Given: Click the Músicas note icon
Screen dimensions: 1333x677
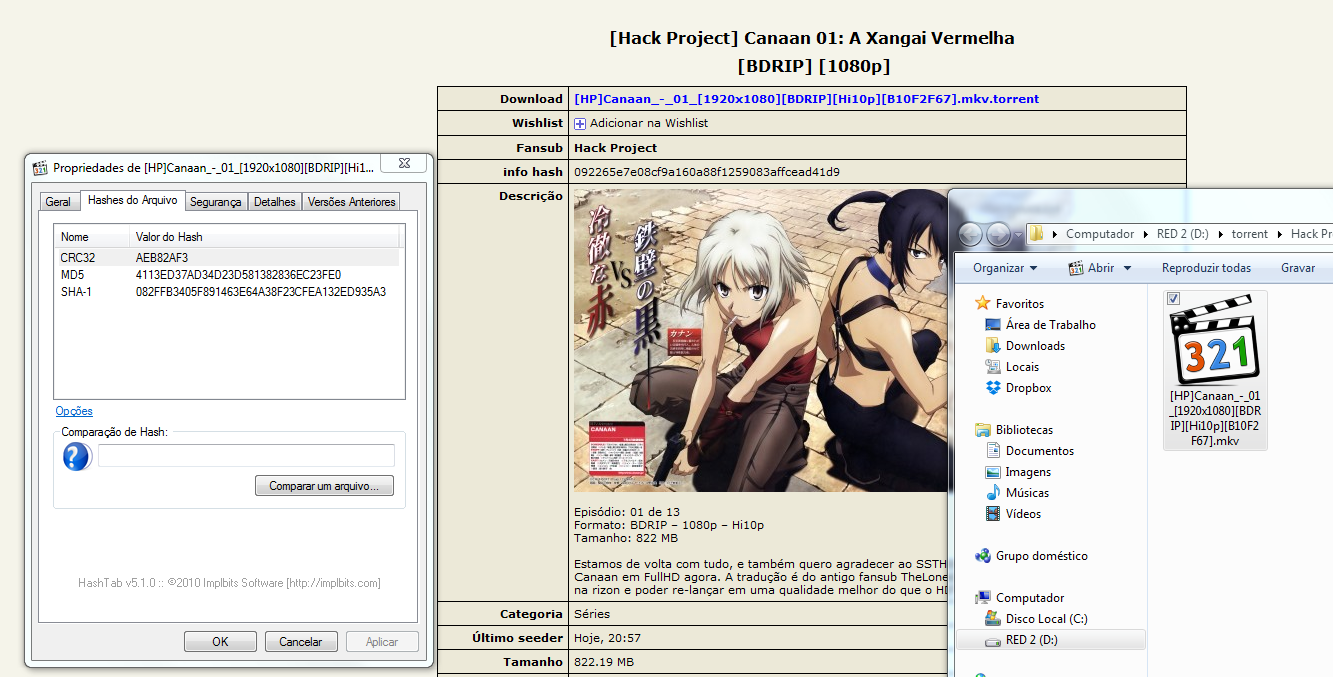Looking at the screenshot, I should 993,492.
